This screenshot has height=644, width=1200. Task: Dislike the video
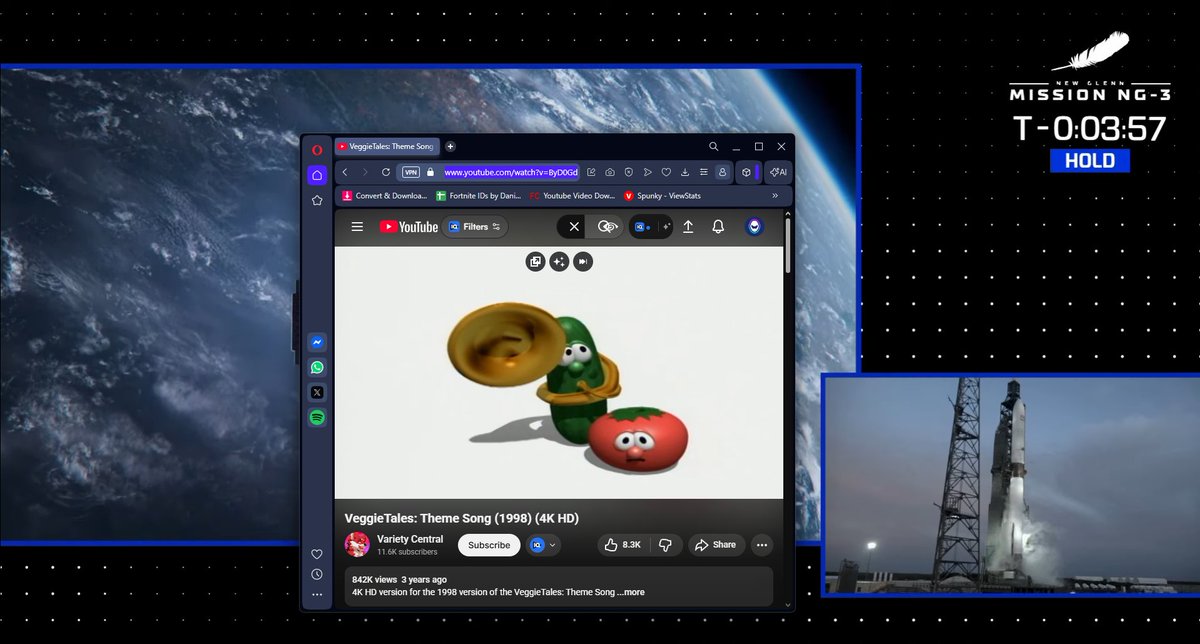pos(665,545)
